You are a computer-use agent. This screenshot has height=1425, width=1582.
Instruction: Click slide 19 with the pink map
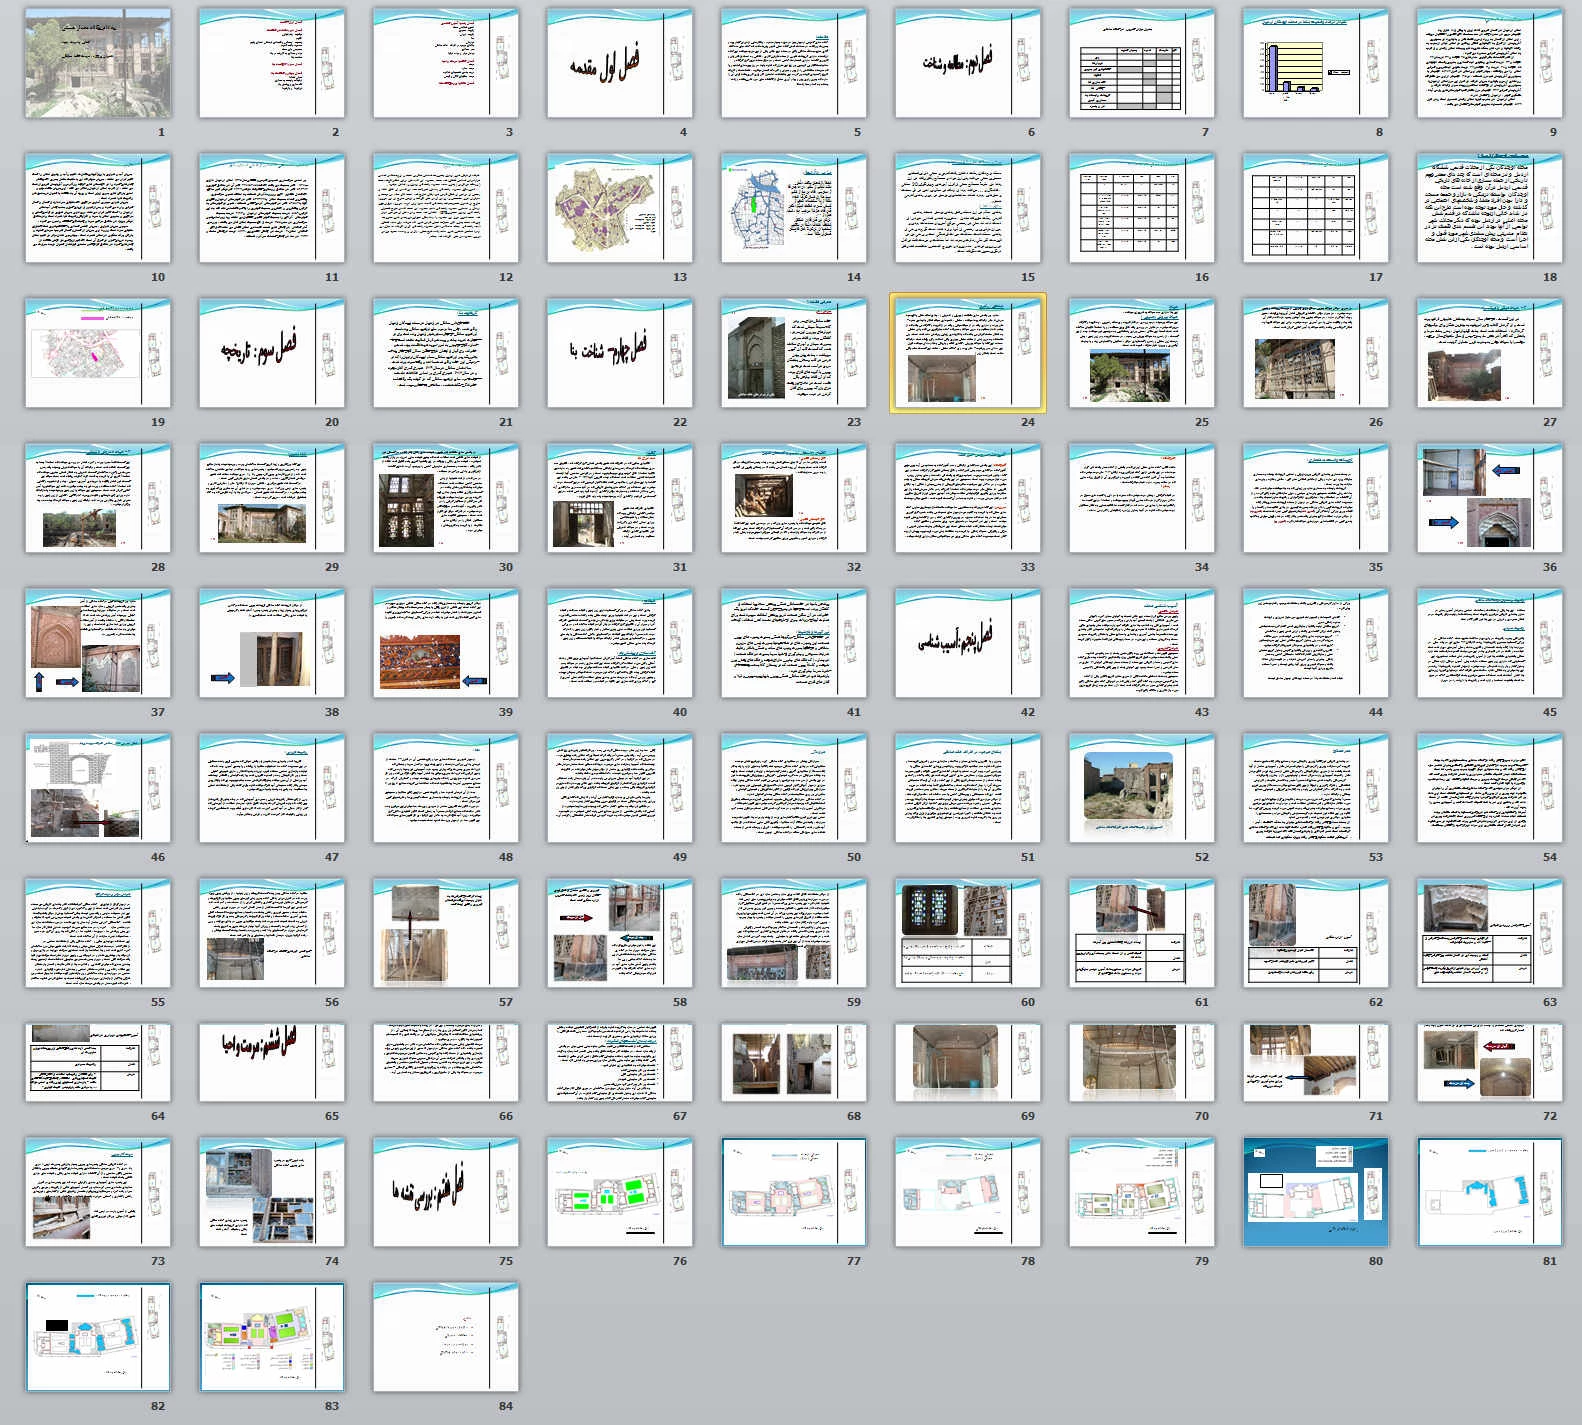pos(98,353)
